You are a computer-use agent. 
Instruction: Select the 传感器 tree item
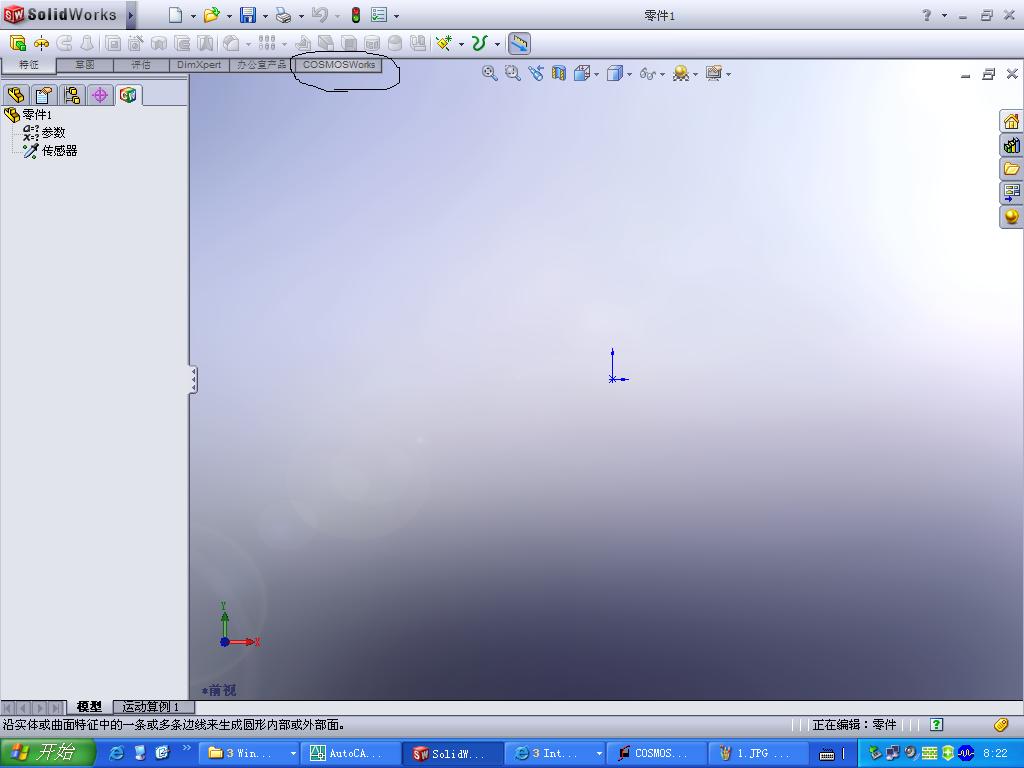pyautogui.click(x=50, y=151)
